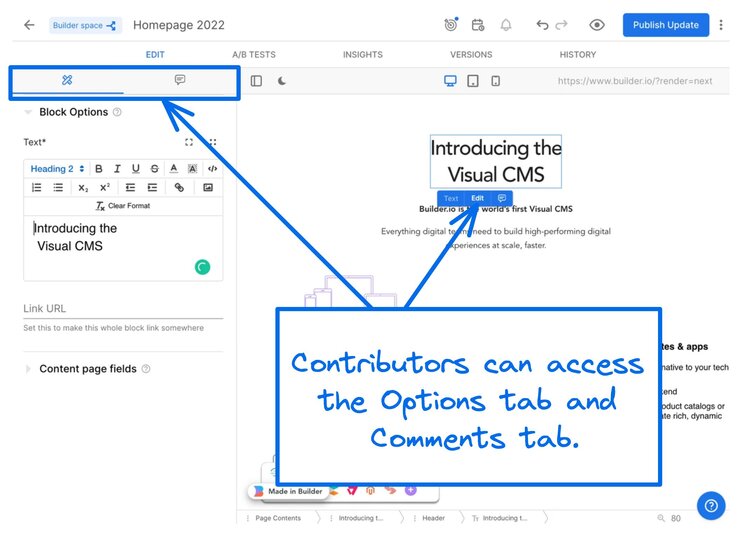
Task: Undo the last change
Action: pyautogui.click(x=542, y=25)
